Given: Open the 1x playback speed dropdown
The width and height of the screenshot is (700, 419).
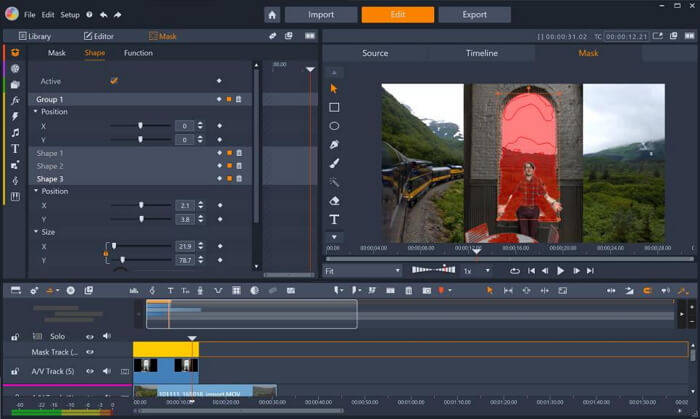Looking at the screenshot, I should 474,270.
